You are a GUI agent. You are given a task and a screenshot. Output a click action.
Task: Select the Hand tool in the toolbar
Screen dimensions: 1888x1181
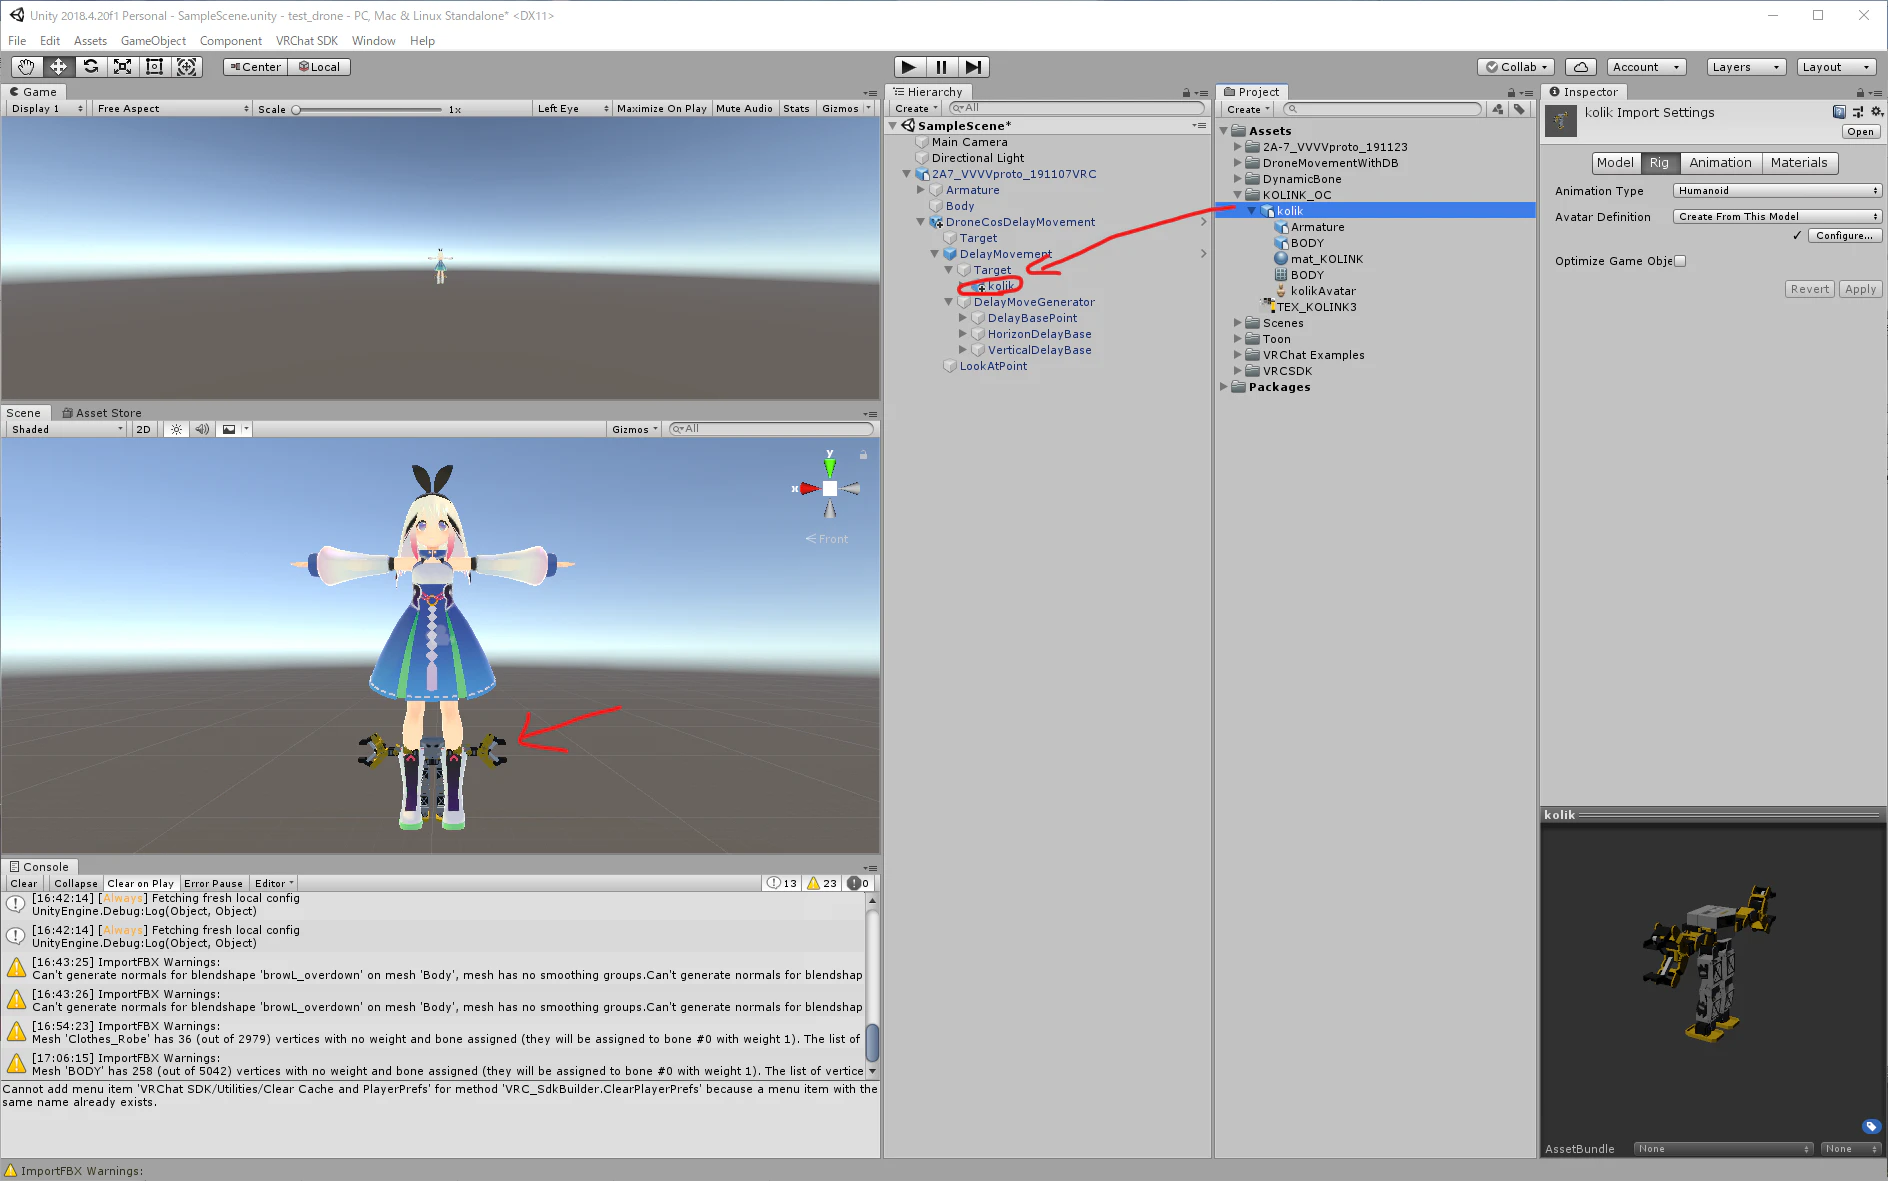pyautogui.click(x=26, y=67)
